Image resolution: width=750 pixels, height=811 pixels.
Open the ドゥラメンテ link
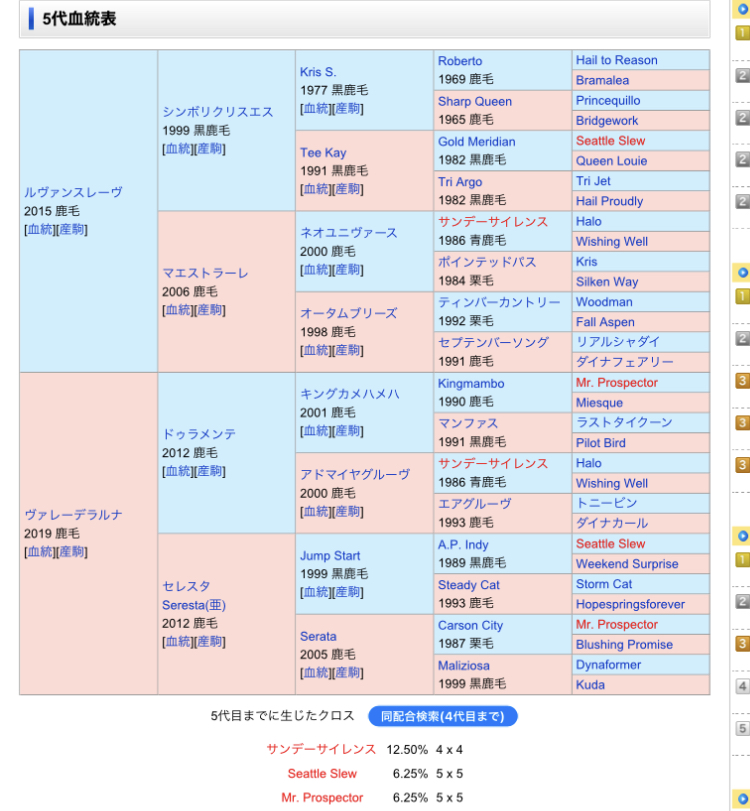tap(199, 434)
